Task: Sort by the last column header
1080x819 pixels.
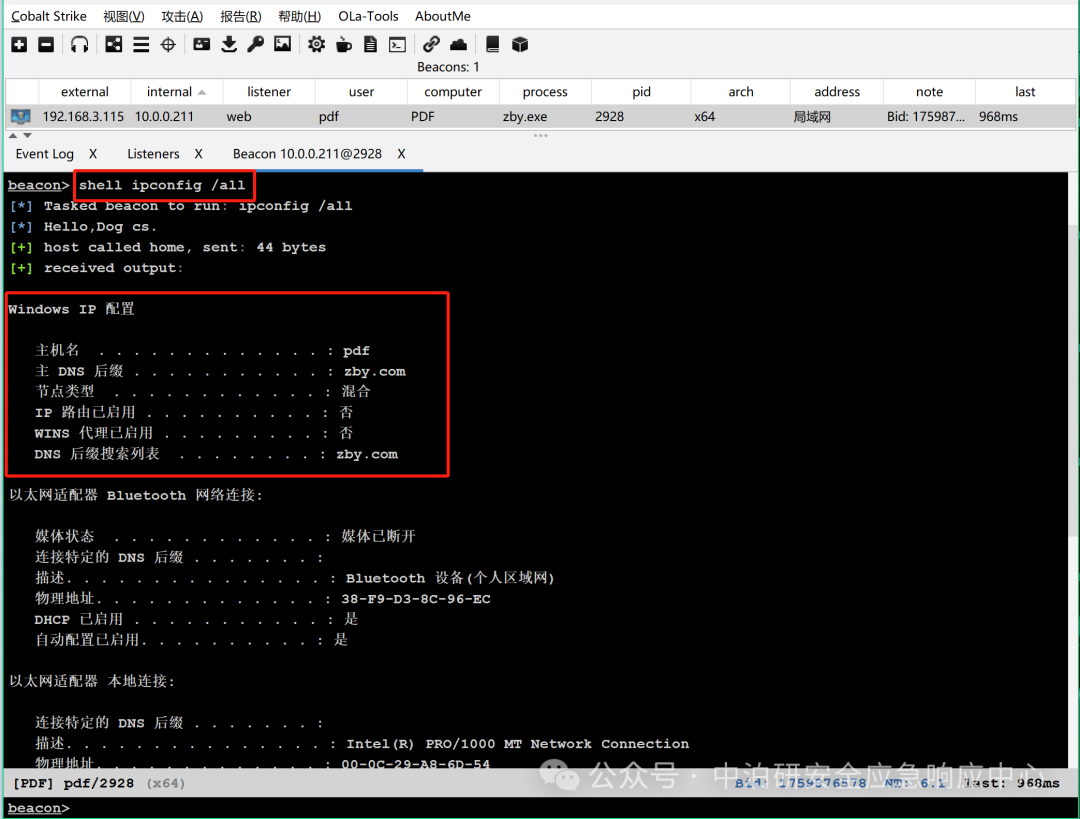Action: tap(1025, 92)
